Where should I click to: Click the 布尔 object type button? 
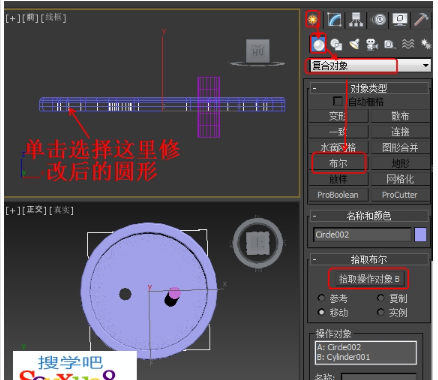338,163
